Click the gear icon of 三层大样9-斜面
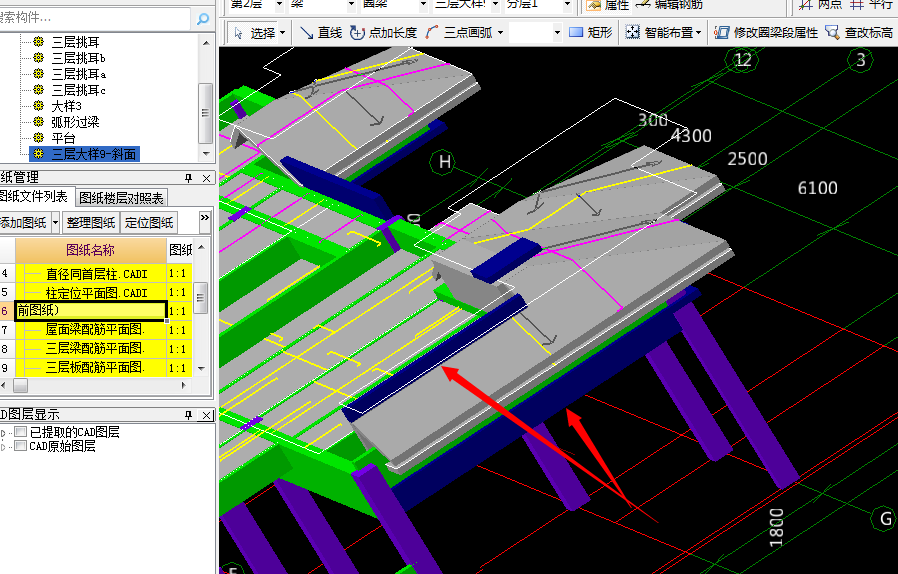The width and height of the screenshot is (898, 574). [x=38, y=154]
